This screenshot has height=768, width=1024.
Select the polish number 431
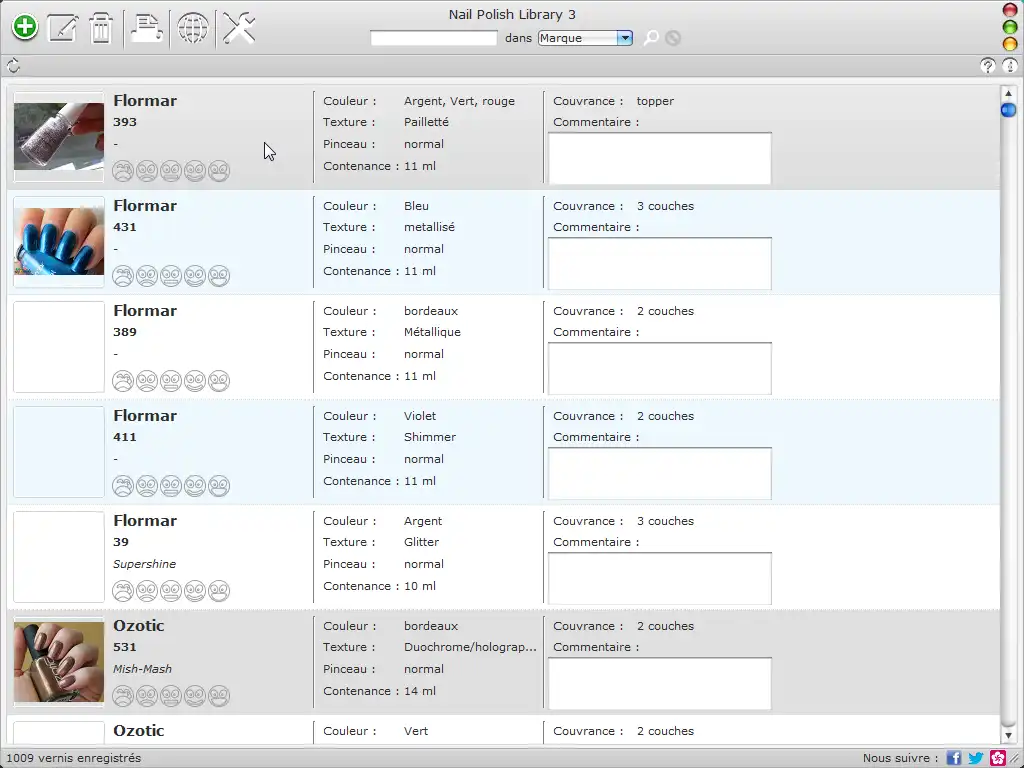(x=125, y=227)
